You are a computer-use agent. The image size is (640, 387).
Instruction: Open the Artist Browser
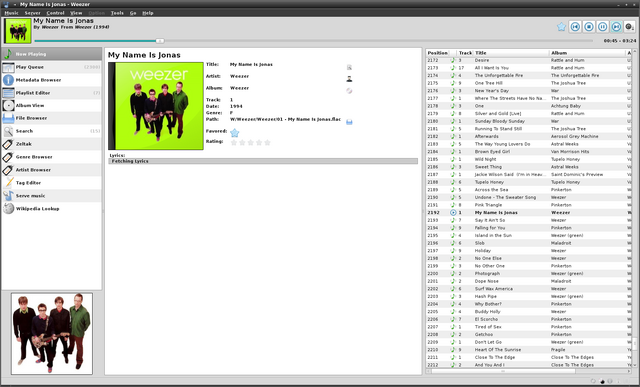51,170
